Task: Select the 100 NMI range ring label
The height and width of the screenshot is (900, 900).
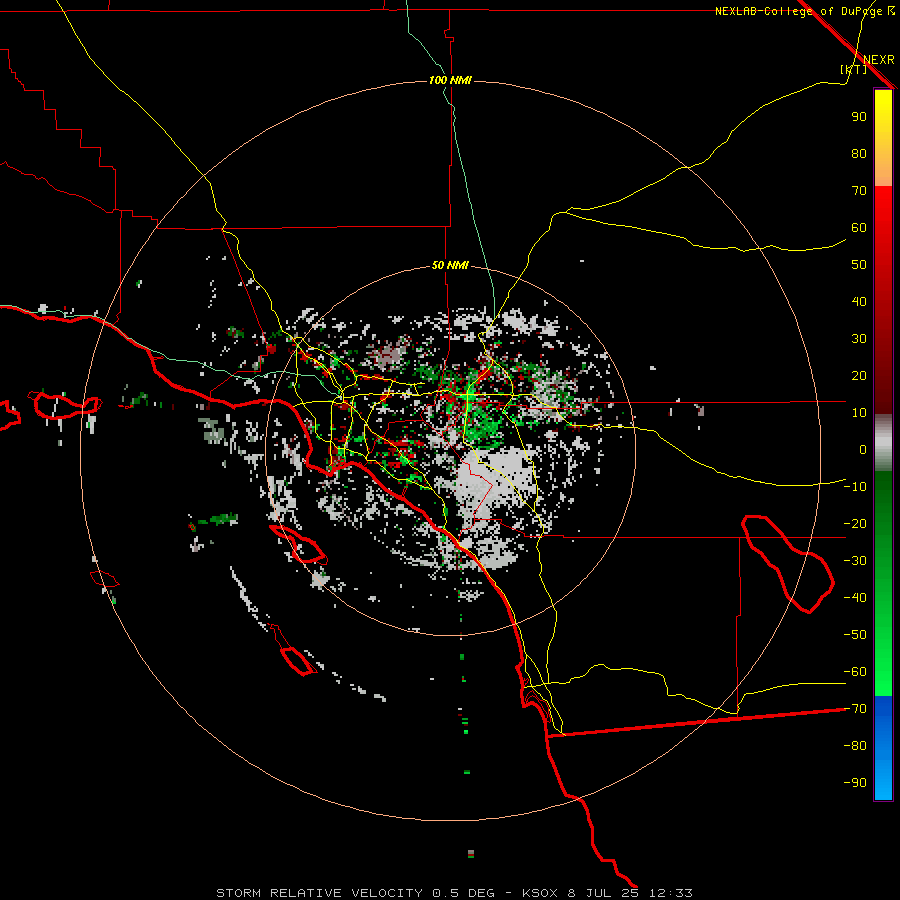Action: click(451, 80)
